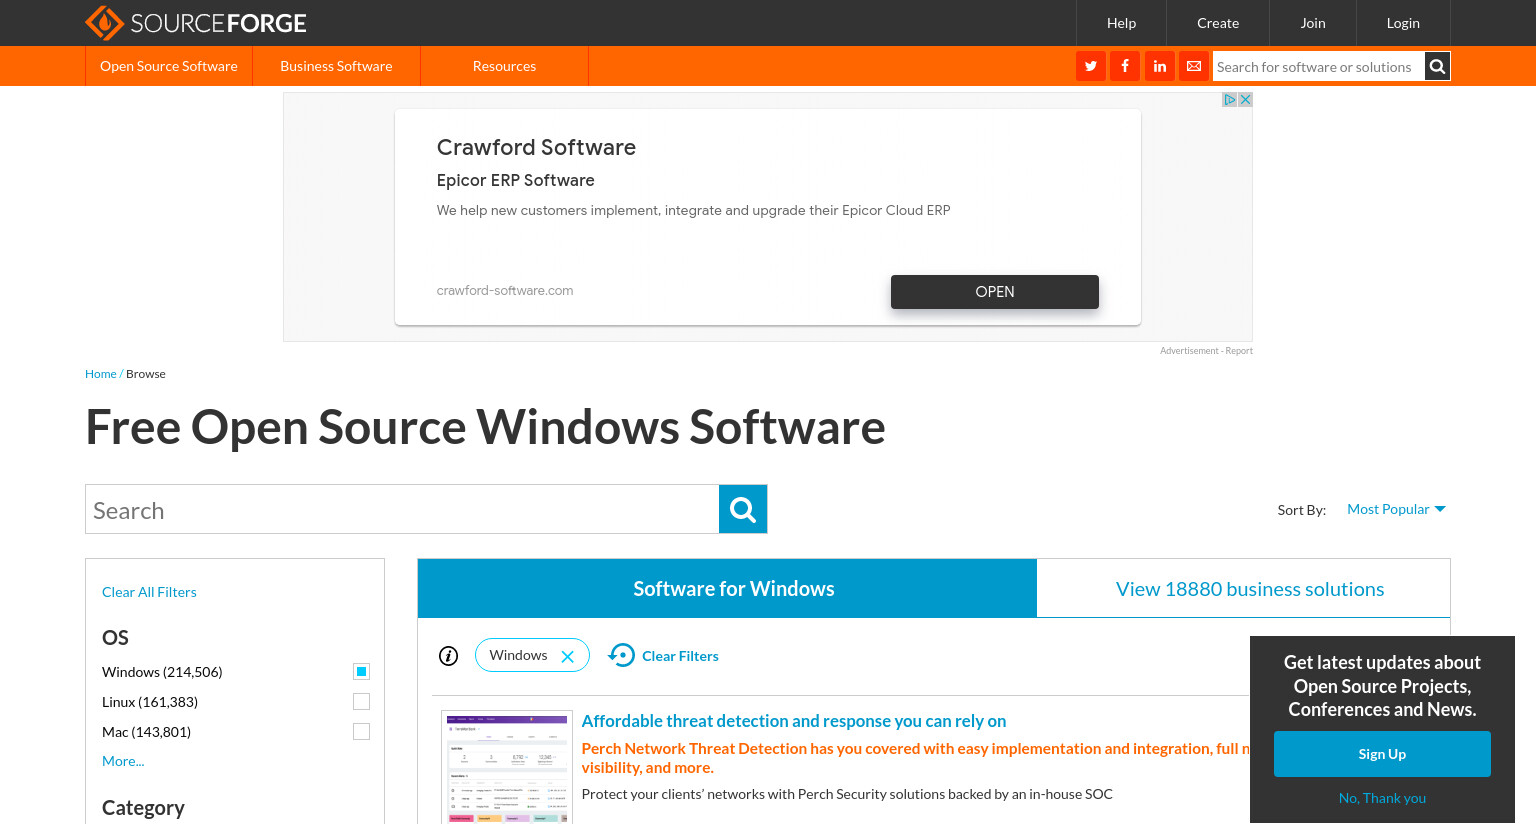The height and width of the screenshot is (824, 1536).
Task: Click the Crawford Software ad title
Action: click(536, 147)
